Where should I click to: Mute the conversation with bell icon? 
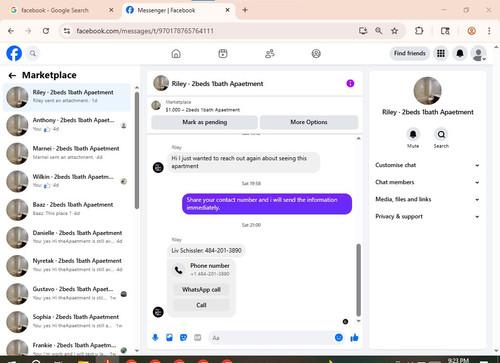(x=413, y=134)
